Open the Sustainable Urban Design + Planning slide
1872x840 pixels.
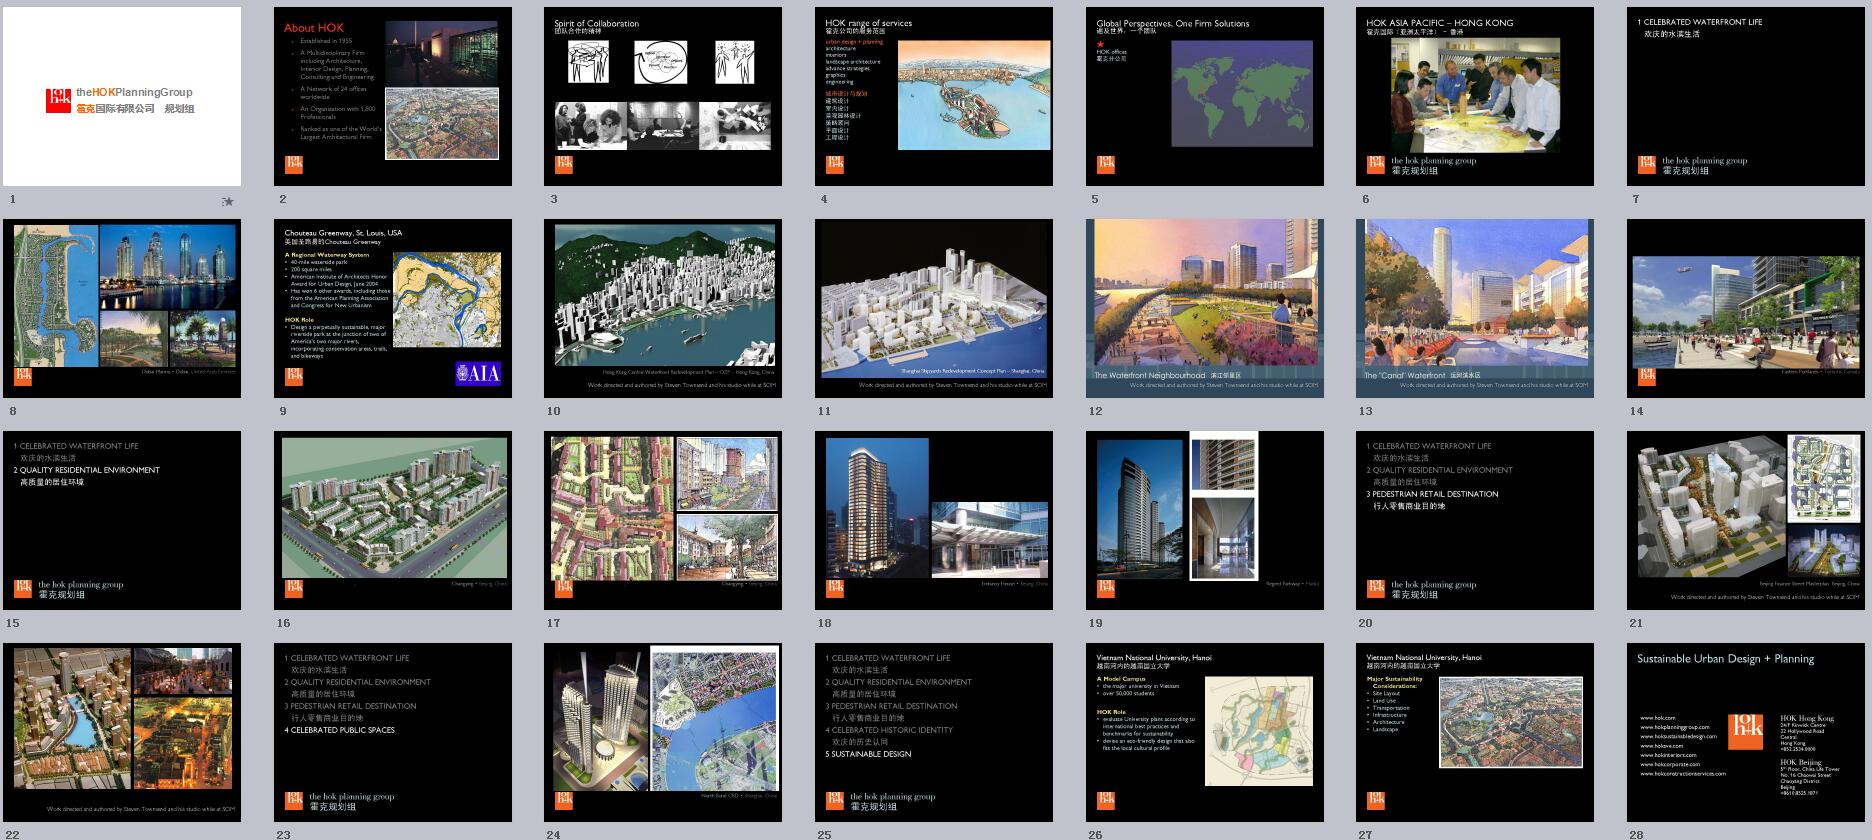(1746, 733)
